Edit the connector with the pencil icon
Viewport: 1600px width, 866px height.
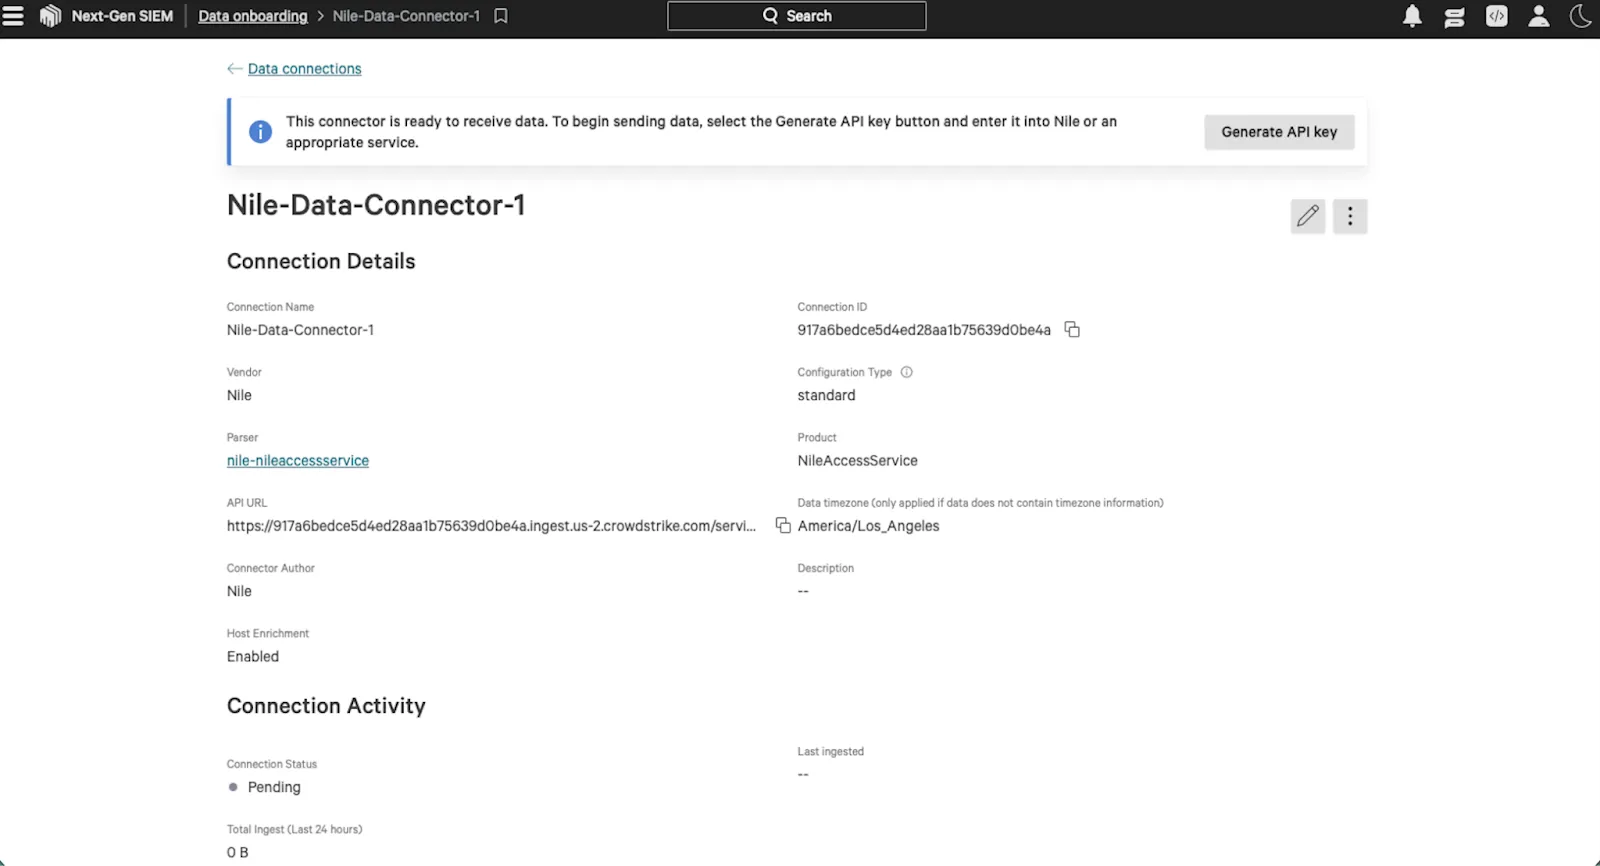pyautogui.click(x=1308, y=216)
